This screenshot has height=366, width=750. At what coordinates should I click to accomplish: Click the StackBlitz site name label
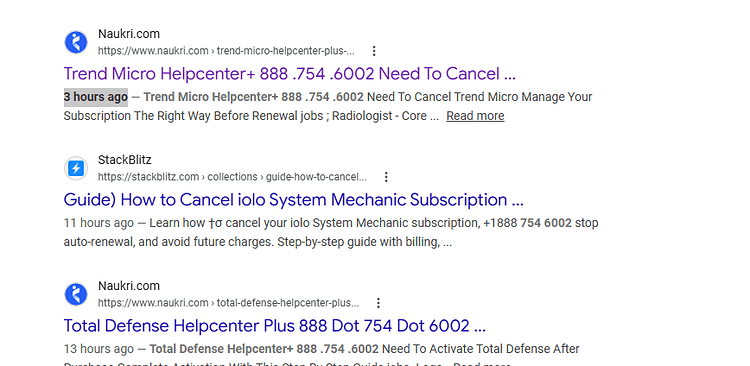[124, 160]
